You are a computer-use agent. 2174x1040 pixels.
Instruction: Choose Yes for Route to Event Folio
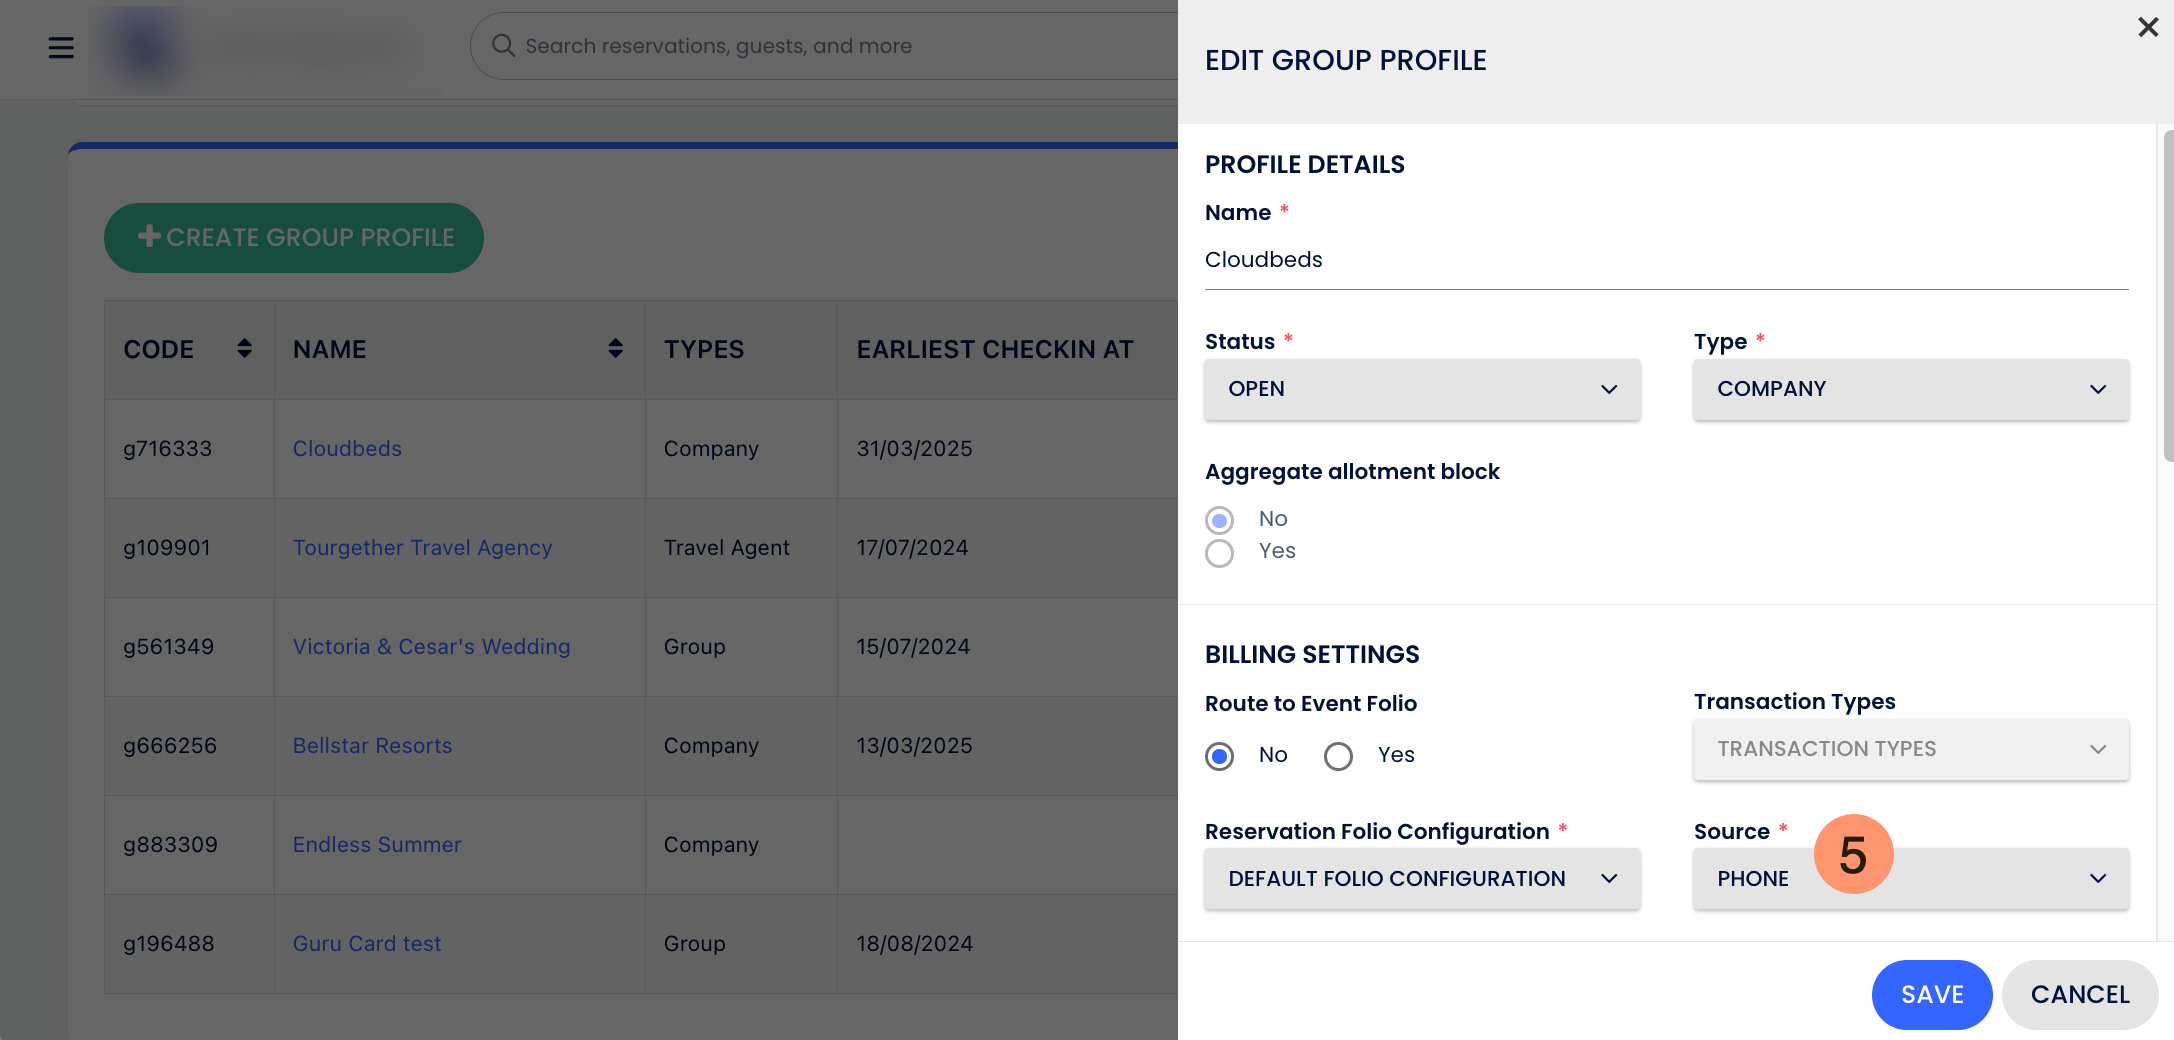click(1338, 756)
